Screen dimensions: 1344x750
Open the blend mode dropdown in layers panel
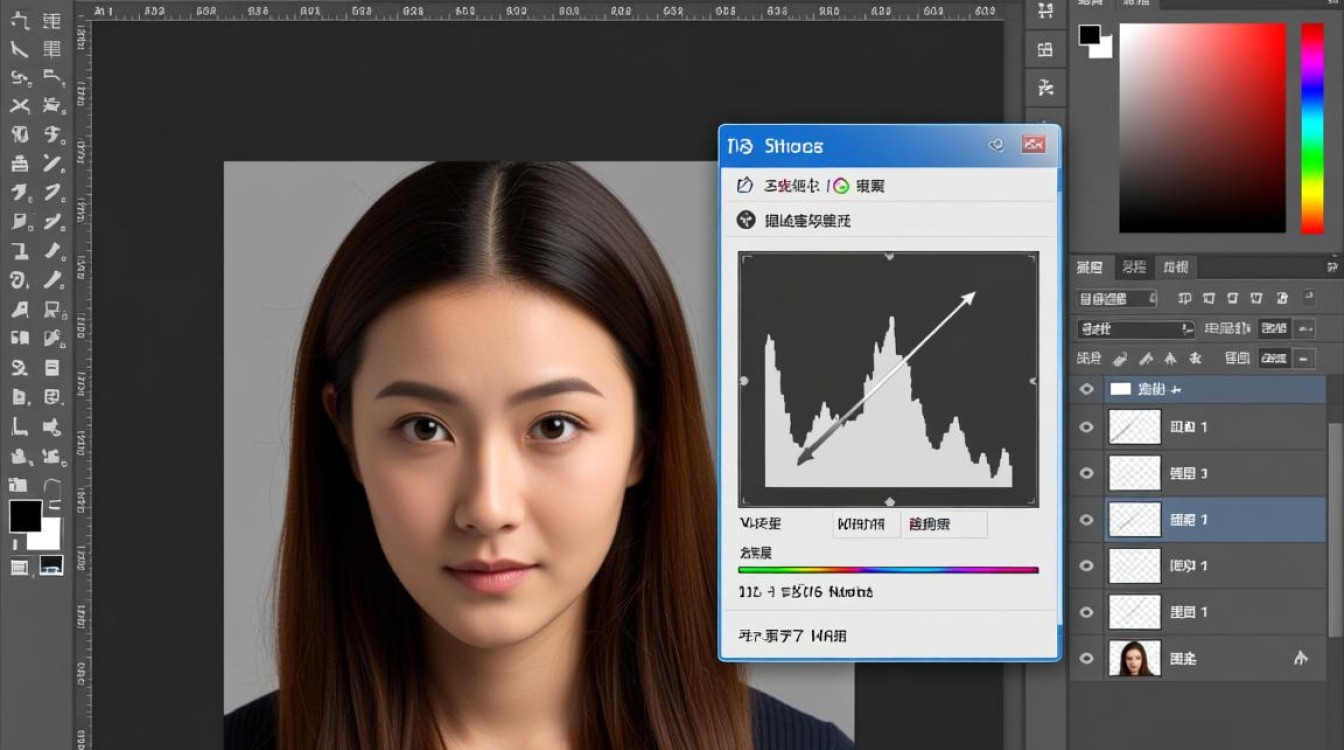1135,329
